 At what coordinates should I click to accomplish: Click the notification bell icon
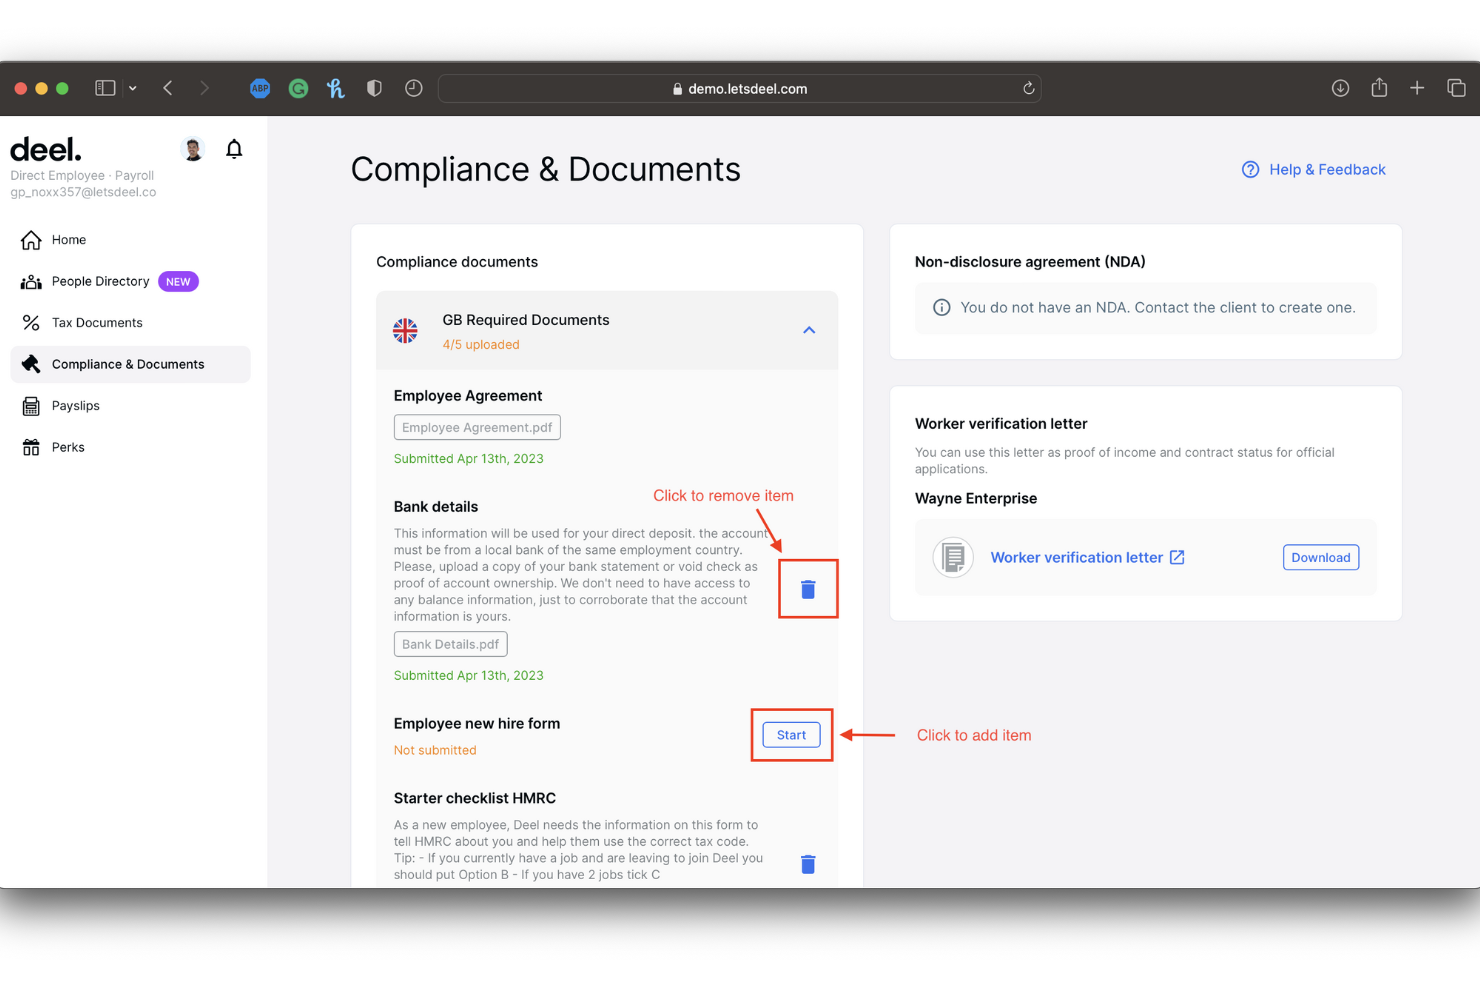[x=234, y=148]
